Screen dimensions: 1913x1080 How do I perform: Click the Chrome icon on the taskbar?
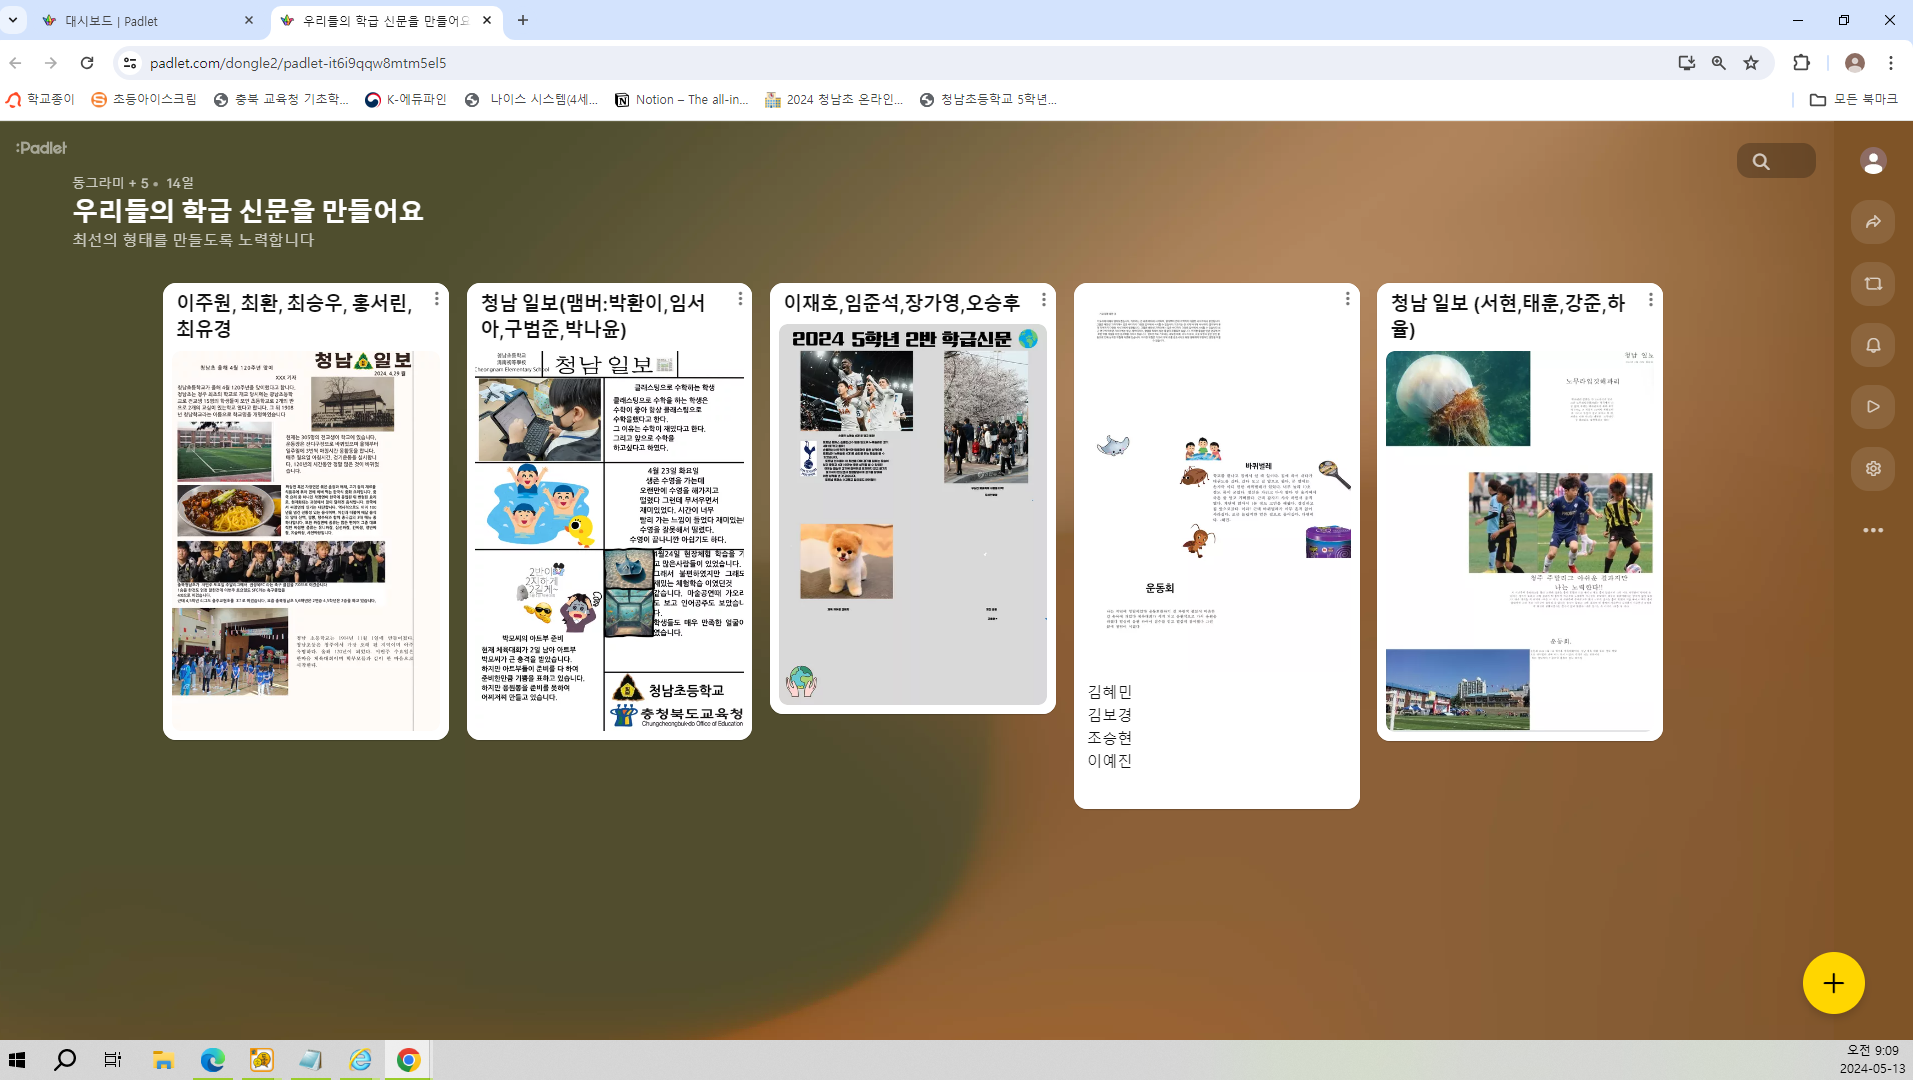coord(408,1060)
